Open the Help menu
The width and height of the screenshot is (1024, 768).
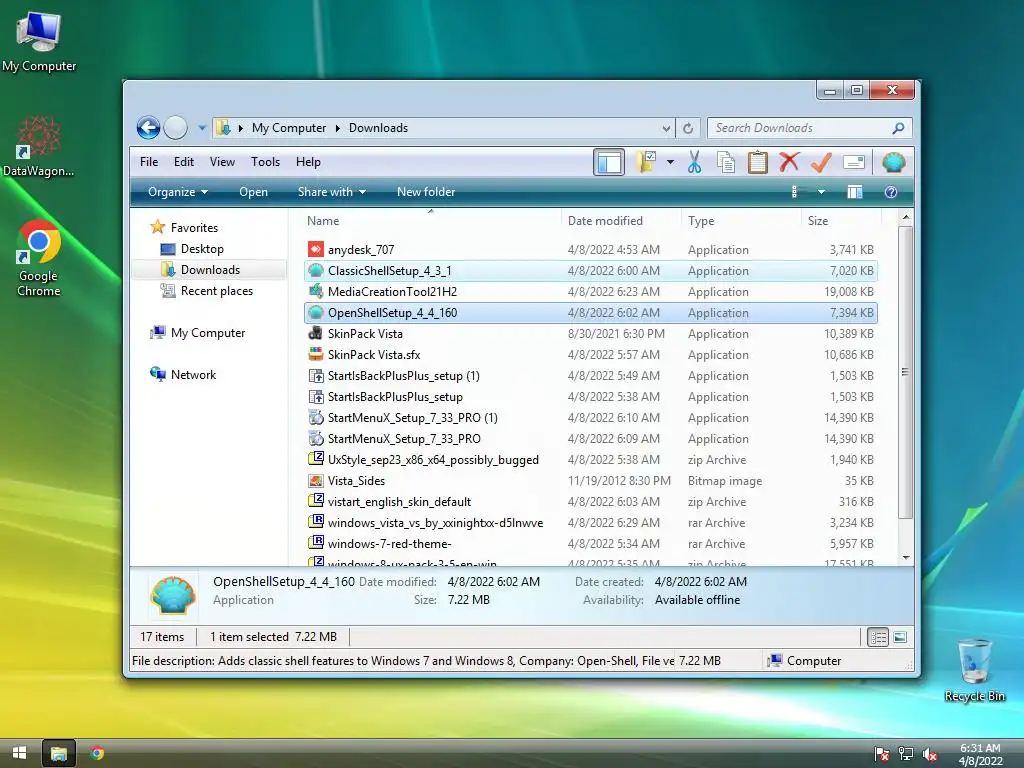[308, 162]
